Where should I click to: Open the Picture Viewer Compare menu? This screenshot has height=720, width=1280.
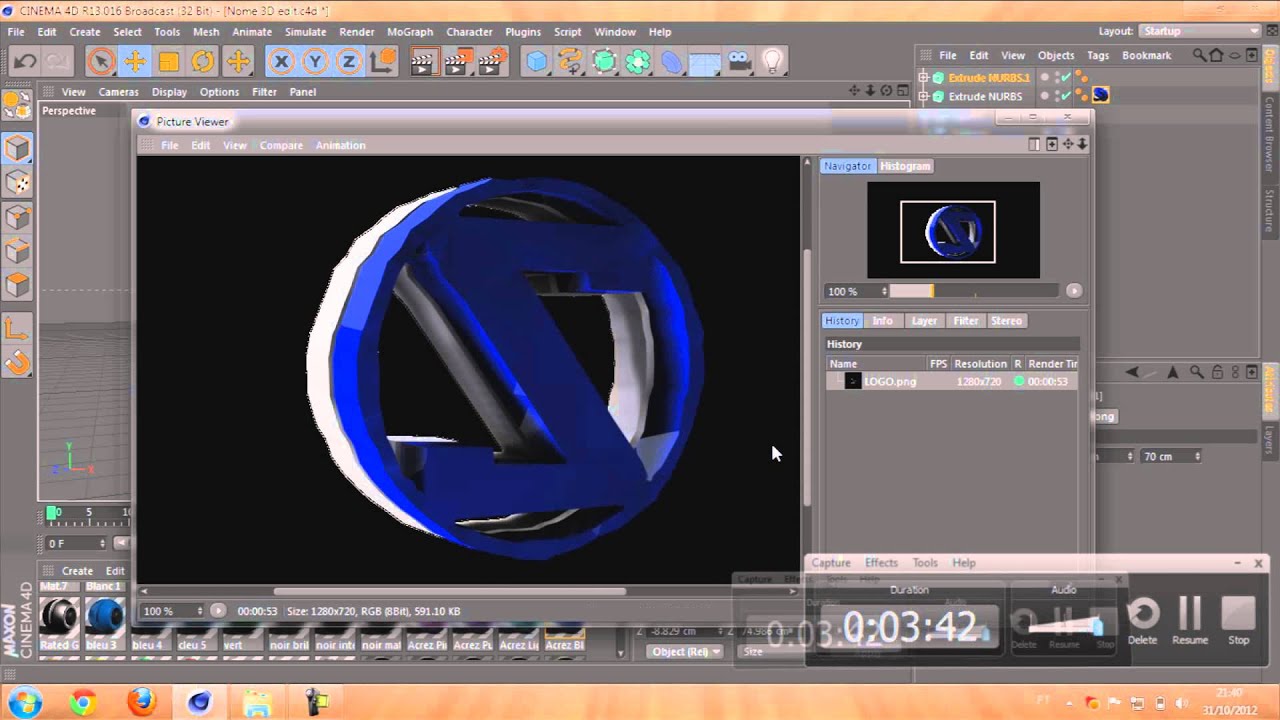[281, 145]
